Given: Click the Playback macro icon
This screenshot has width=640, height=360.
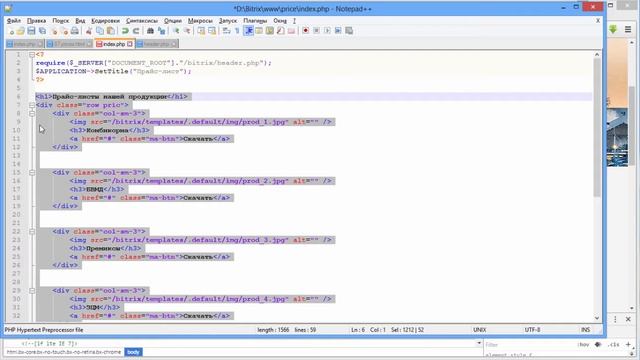Looking at the screenshot, I should pyautogui.click(x=327, y=31).
